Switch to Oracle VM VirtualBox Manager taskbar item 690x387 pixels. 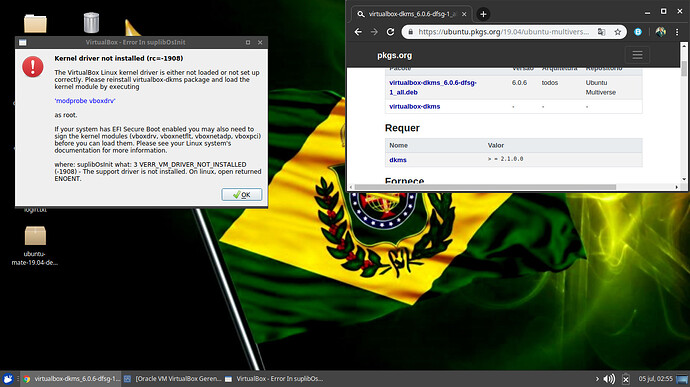(x=172, y=379)
